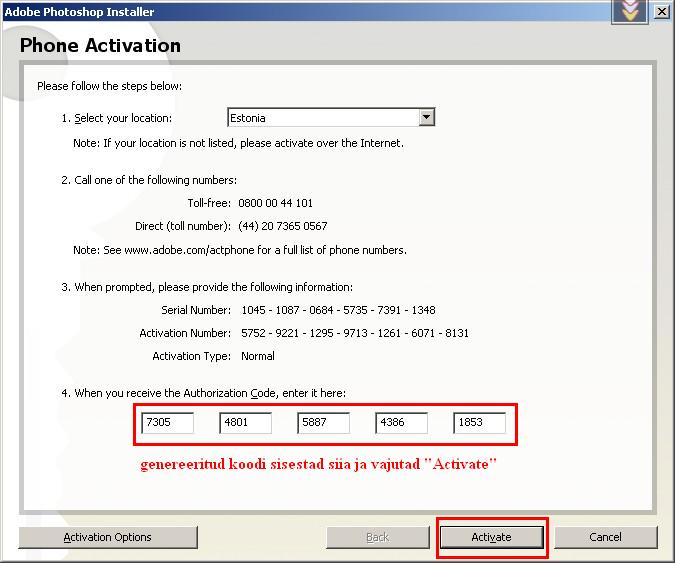Screen dimensions: 675x563
Task: Open Activation Options
Action: (108, 537)
